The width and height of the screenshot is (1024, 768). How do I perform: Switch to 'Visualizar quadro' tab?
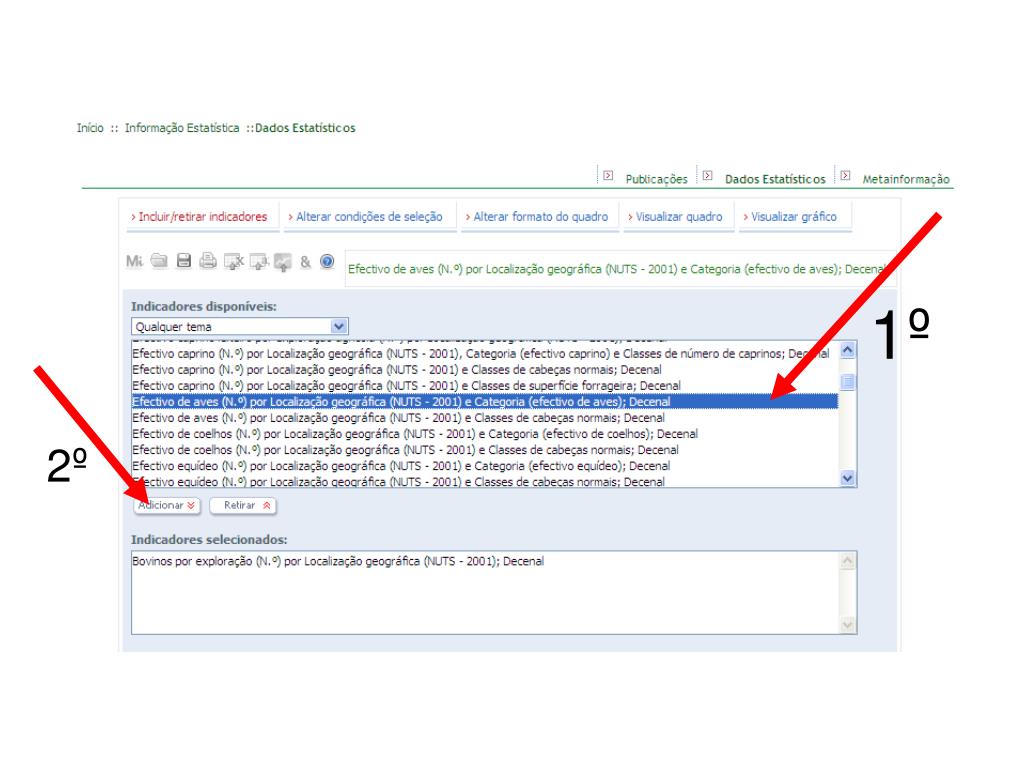click(674, 217)
